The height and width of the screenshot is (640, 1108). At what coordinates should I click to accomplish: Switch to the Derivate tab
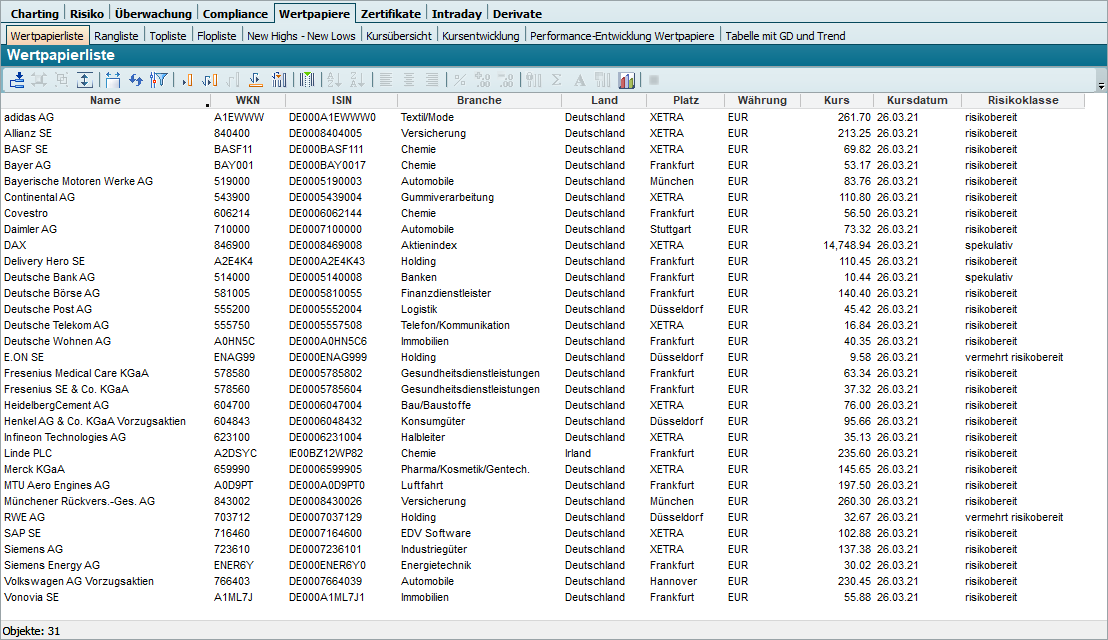coord(517,14)
